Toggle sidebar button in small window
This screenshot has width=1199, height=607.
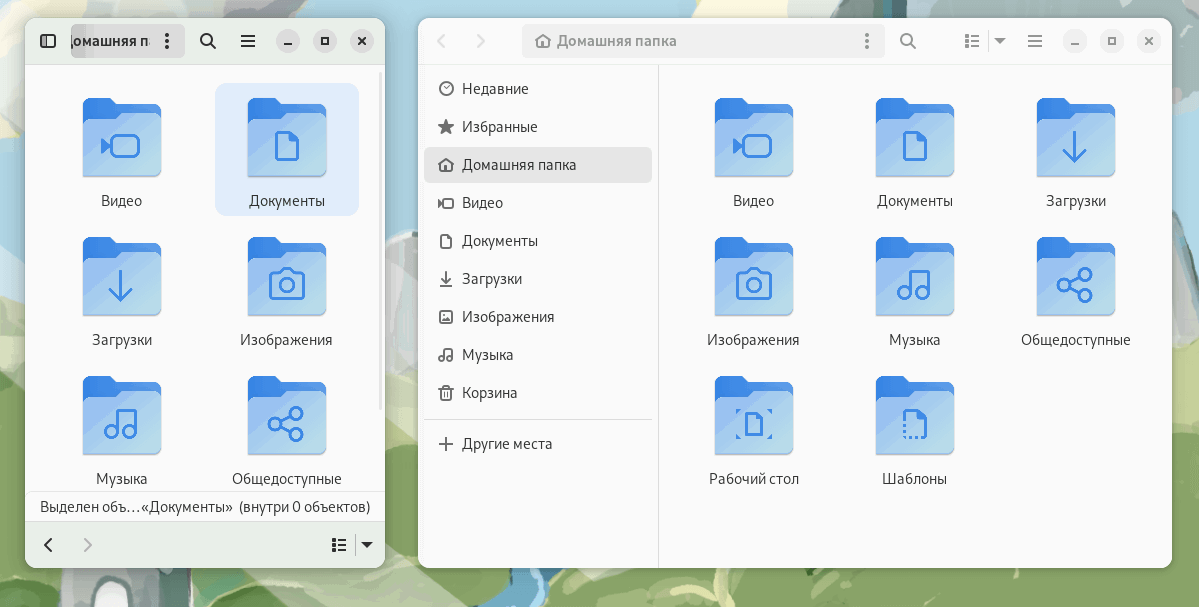47,41
